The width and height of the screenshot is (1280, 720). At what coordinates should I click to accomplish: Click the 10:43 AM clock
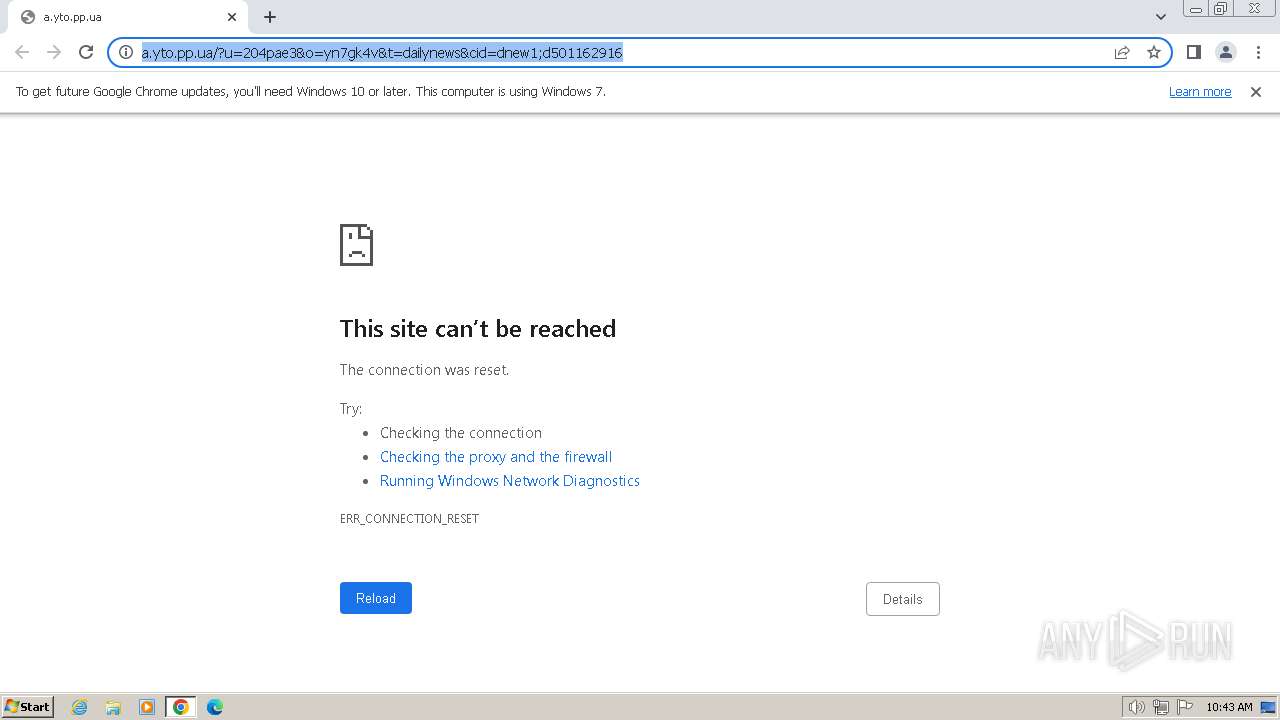[x=1229, y=707]
